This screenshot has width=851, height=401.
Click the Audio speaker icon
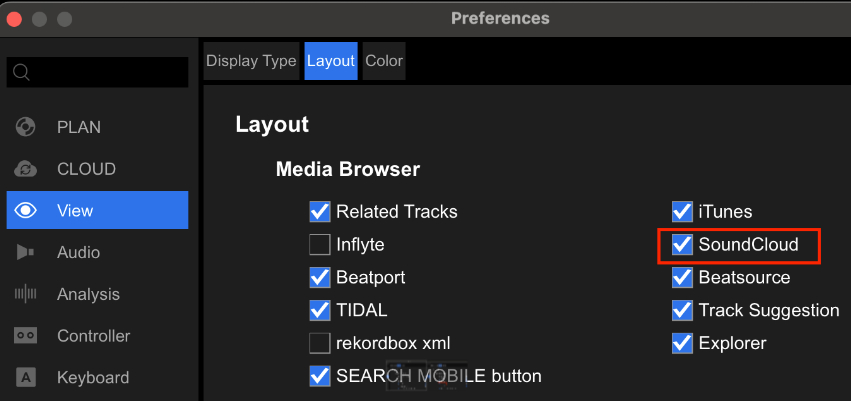(x=26, y=252)
